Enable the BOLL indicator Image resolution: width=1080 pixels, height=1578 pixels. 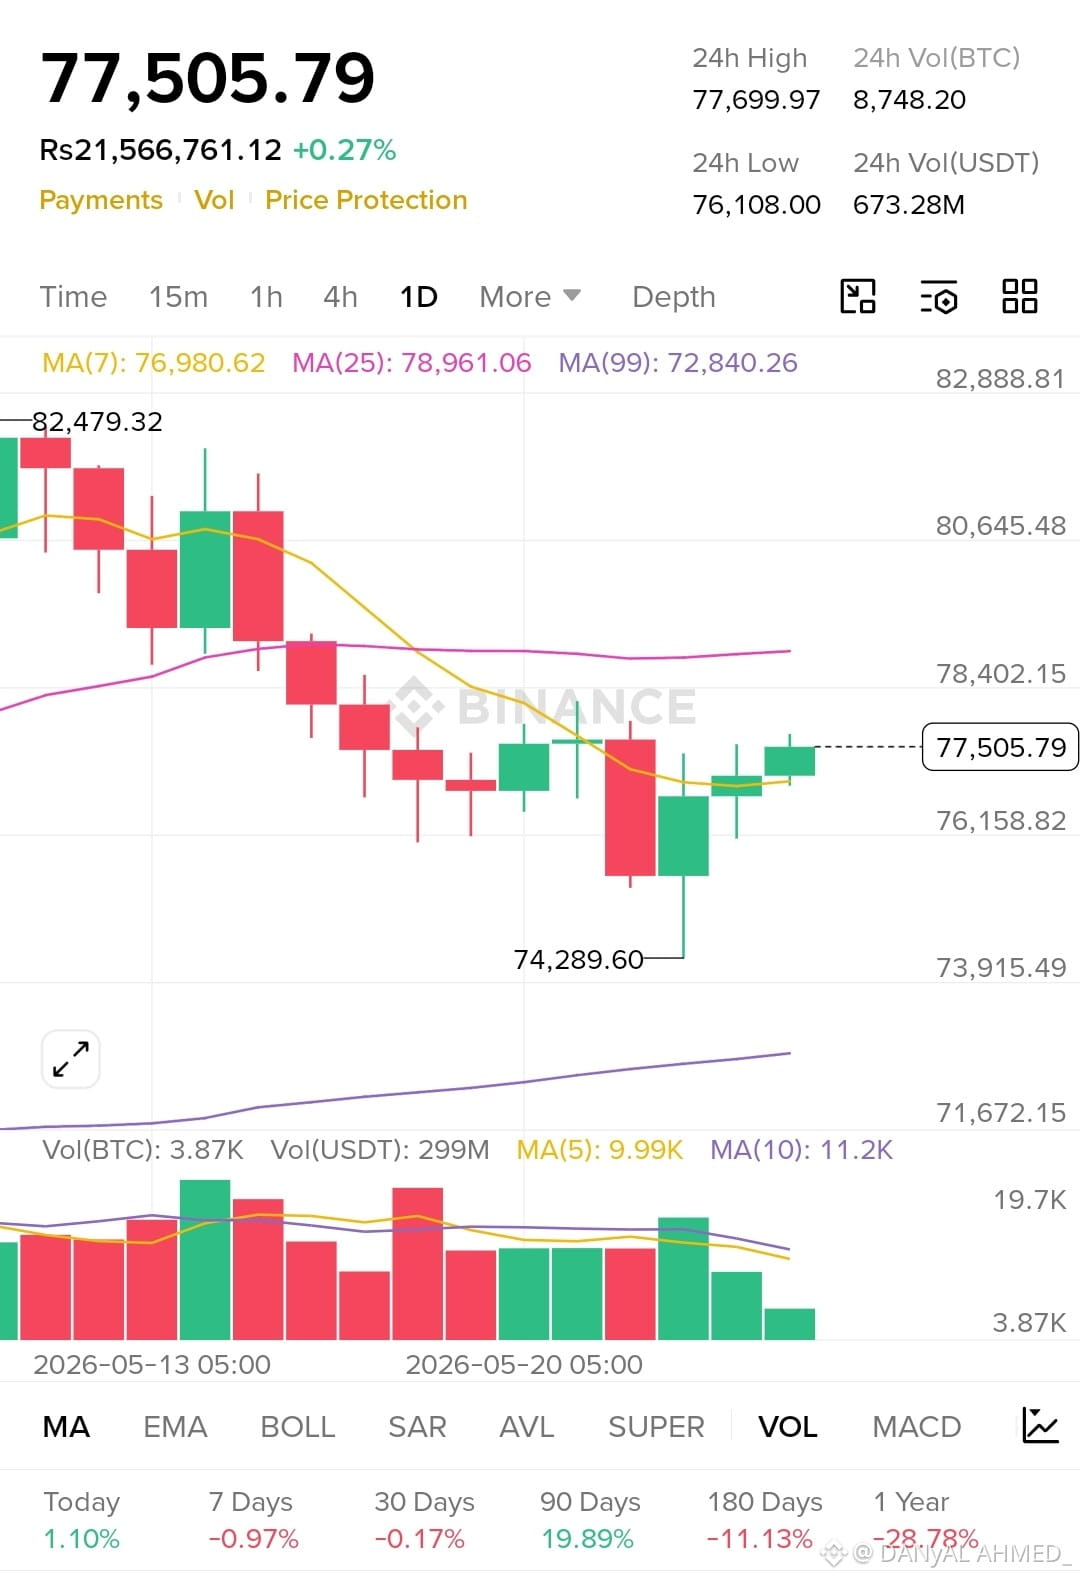[x=297, y=1427]
